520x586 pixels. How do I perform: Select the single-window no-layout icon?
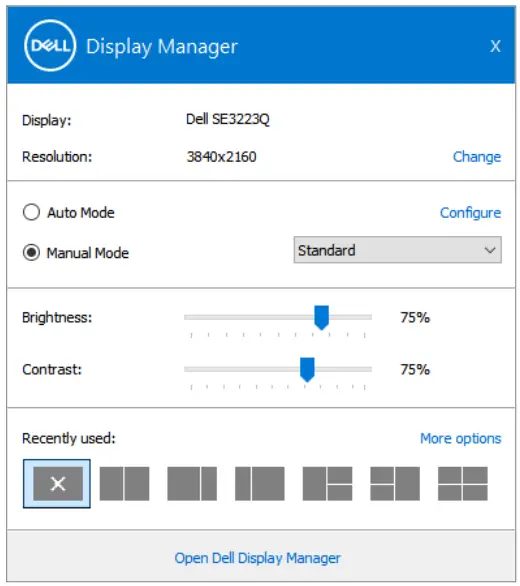[x=57, y=483]
